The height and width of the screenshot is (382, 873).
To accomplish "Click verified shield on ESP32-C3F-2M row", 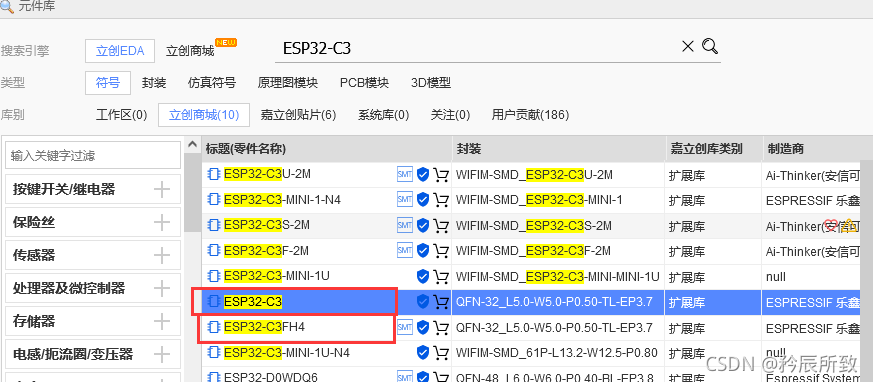I will tap(423, 251).
